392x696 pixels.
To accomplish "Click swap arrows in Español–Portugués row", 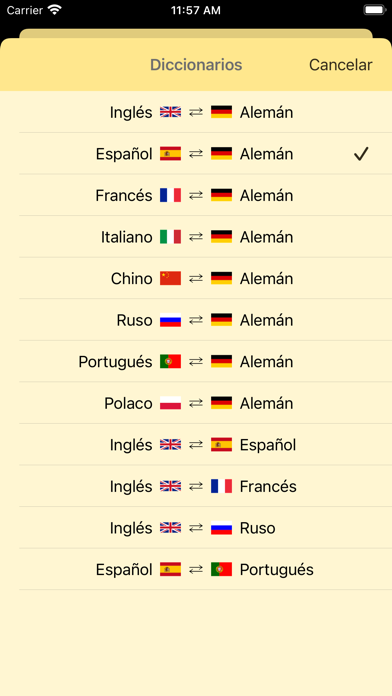I will [x=196, y=569].
